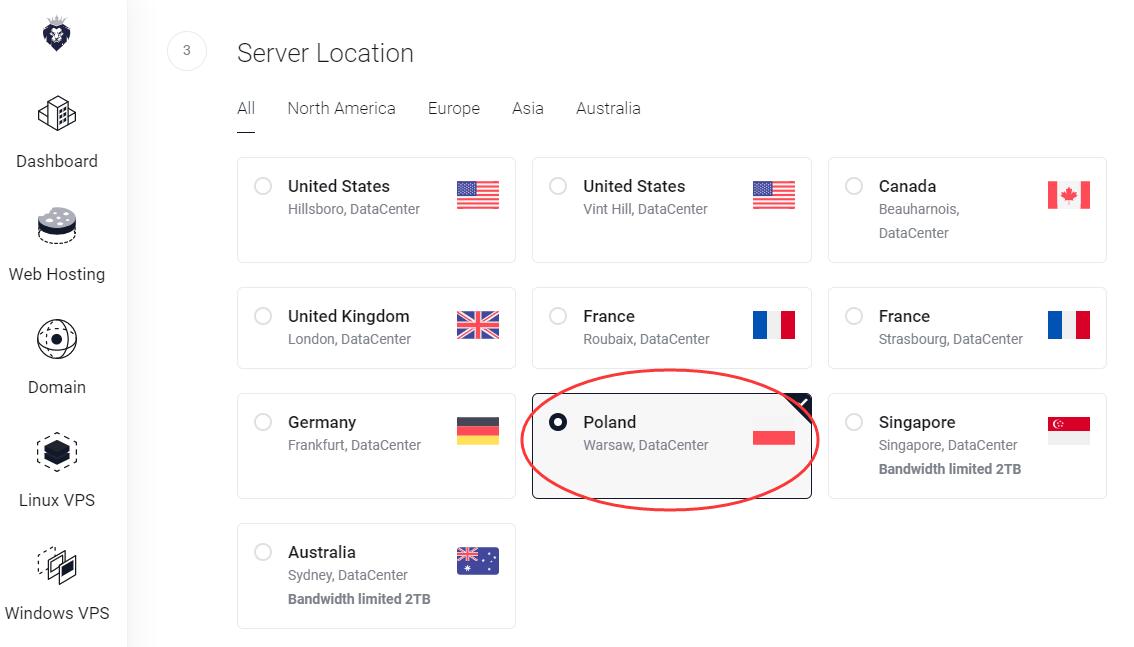Click the lion logo at top left
1134x647 pixels.
[x=56, y=34]
